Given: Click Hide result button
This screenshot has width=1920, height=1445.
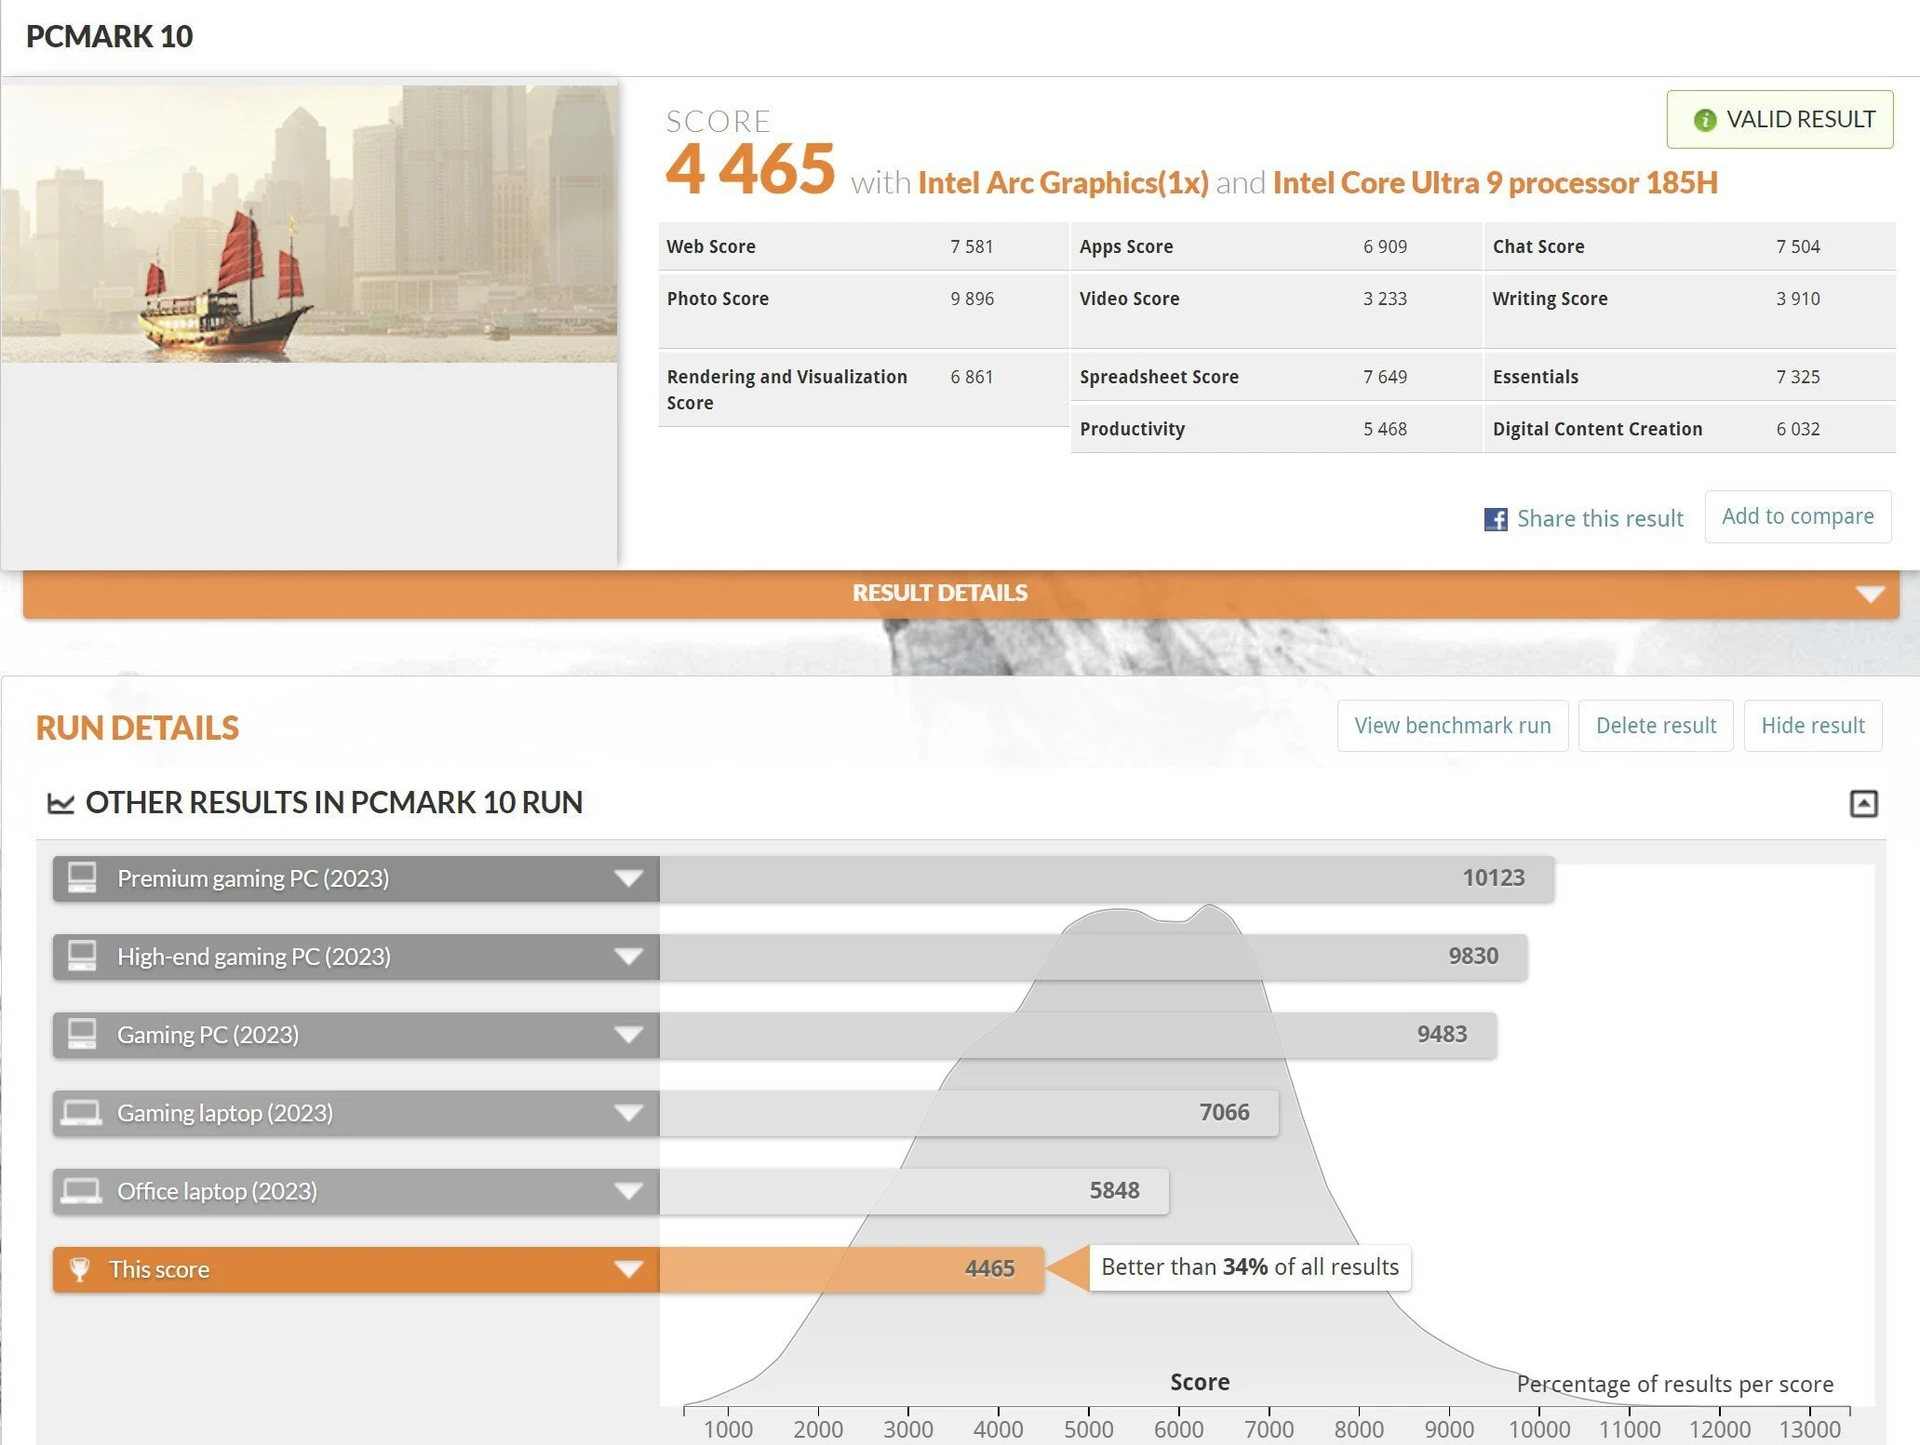Looking at the screenshot, I should [1812, 725].
